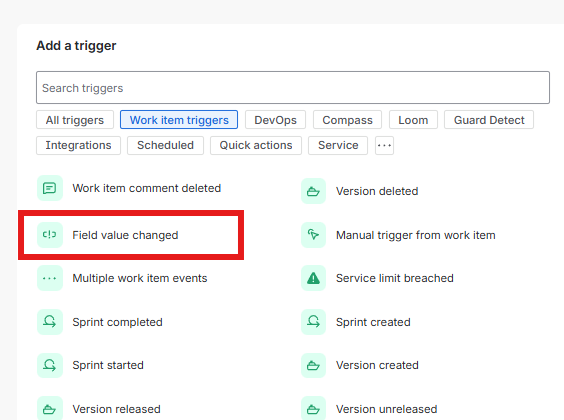Screen dimensions: 564x420
Task: Open the Service filter
Action: coord(338,145)
